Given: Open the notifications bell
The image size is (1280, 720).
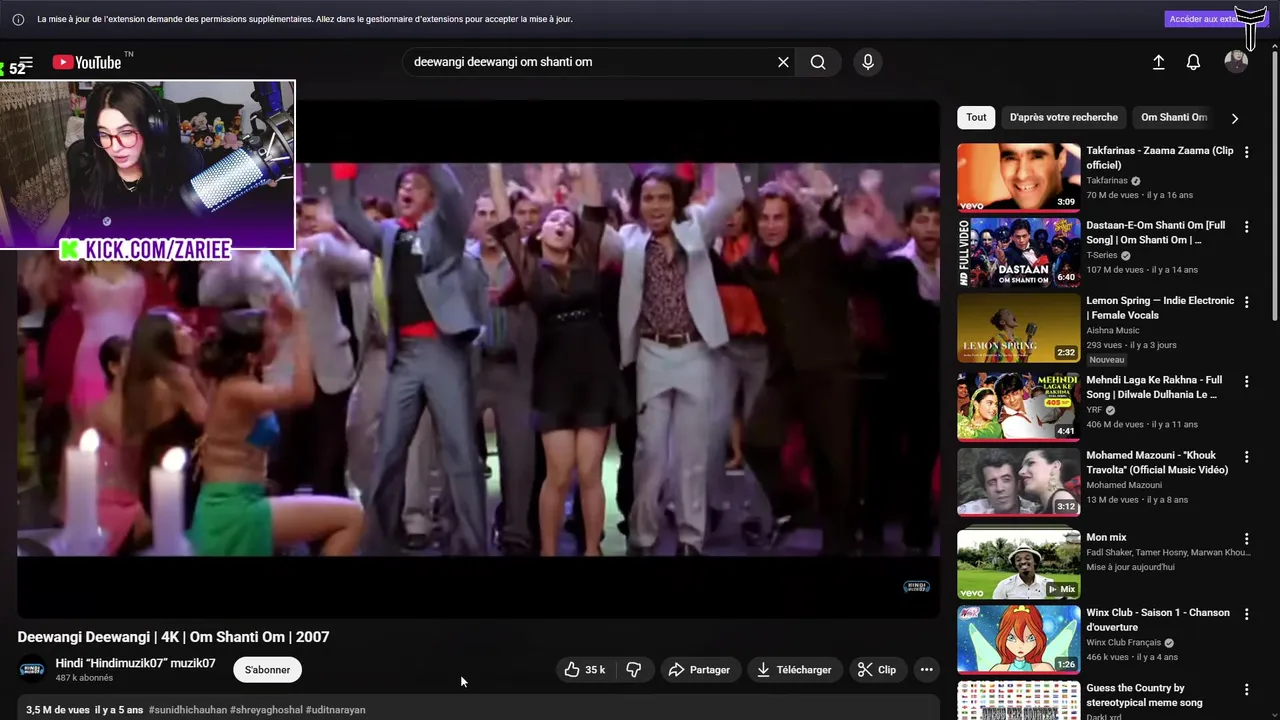Looking at the screenshot, I should [x=1193, y=62].
